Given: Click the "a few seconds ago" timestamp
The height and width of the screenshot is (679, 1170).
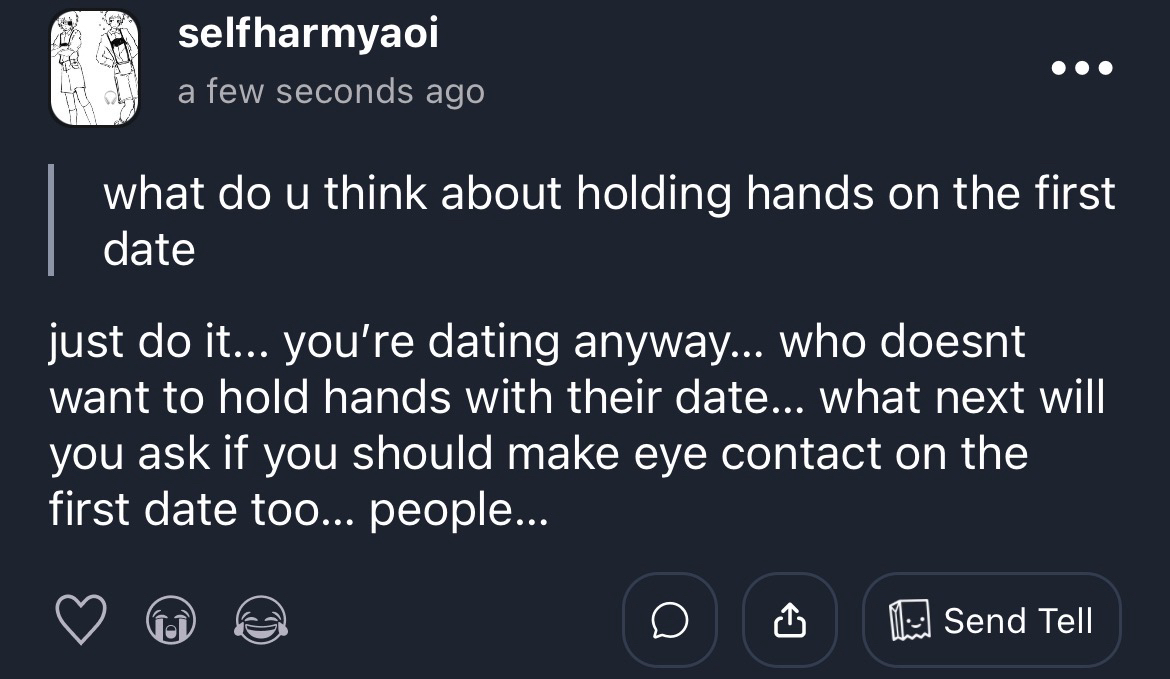Looking at the screenshot, I should click(331, 92).
